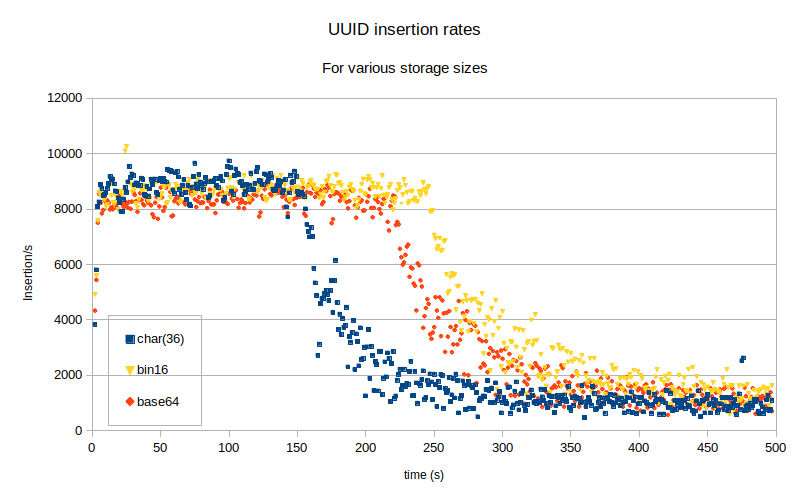This screenshot has width=809, height=502.
Task: Click the 6000 y-axis tick label
Action: tap(68, 265)
